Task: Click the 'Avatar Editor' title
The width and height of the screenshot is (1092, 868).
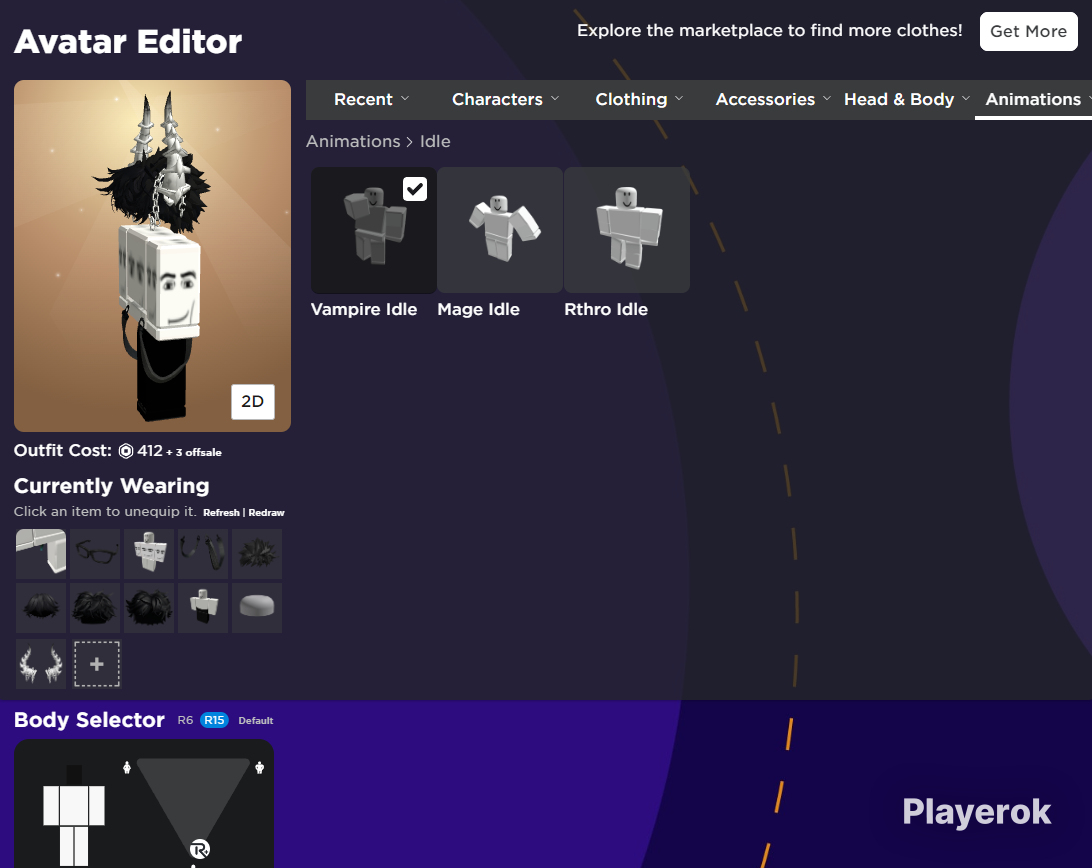Action: (x=128, y=42)
